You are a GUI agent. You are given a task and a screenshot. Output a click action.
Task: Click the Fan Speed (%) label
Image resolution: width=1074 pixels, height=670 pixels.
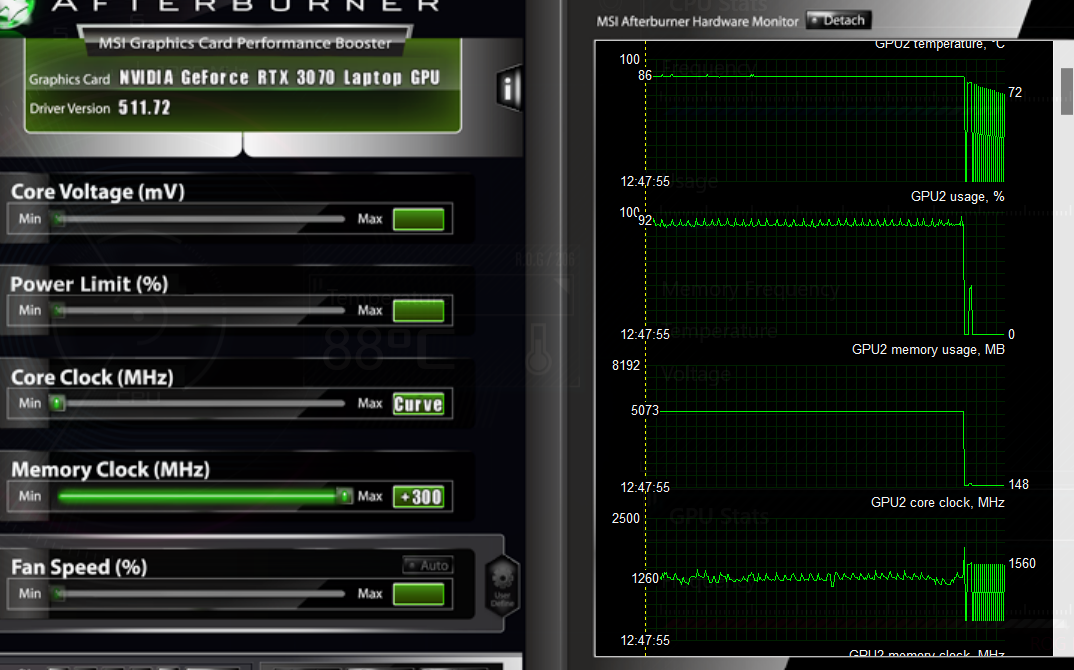pyautogui.click(x=79, y=567)
